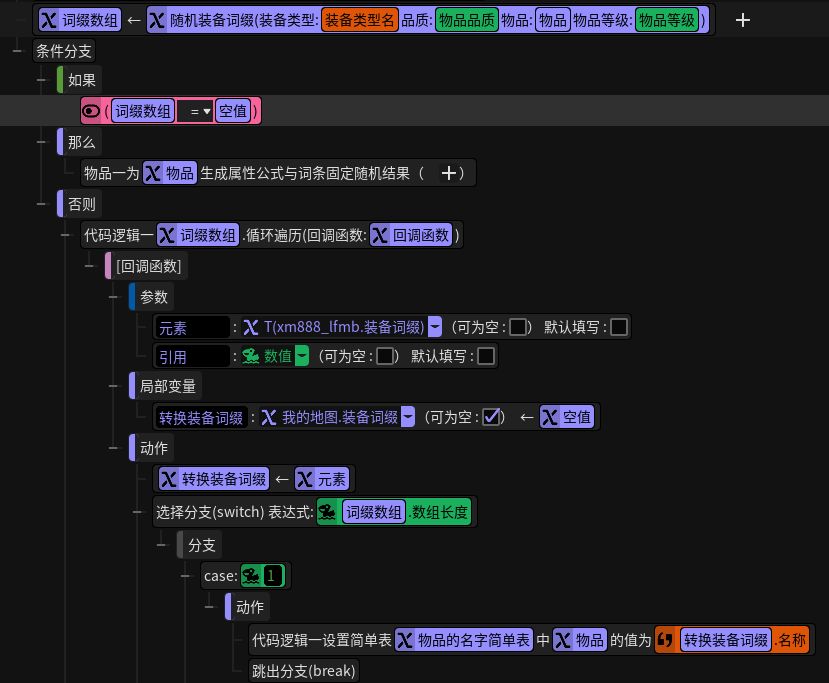Viewport: 829px width, 683px height.
Task: Click the variable icon of top-left 词缀数组 chip
Action: click(x=49, y=20)
